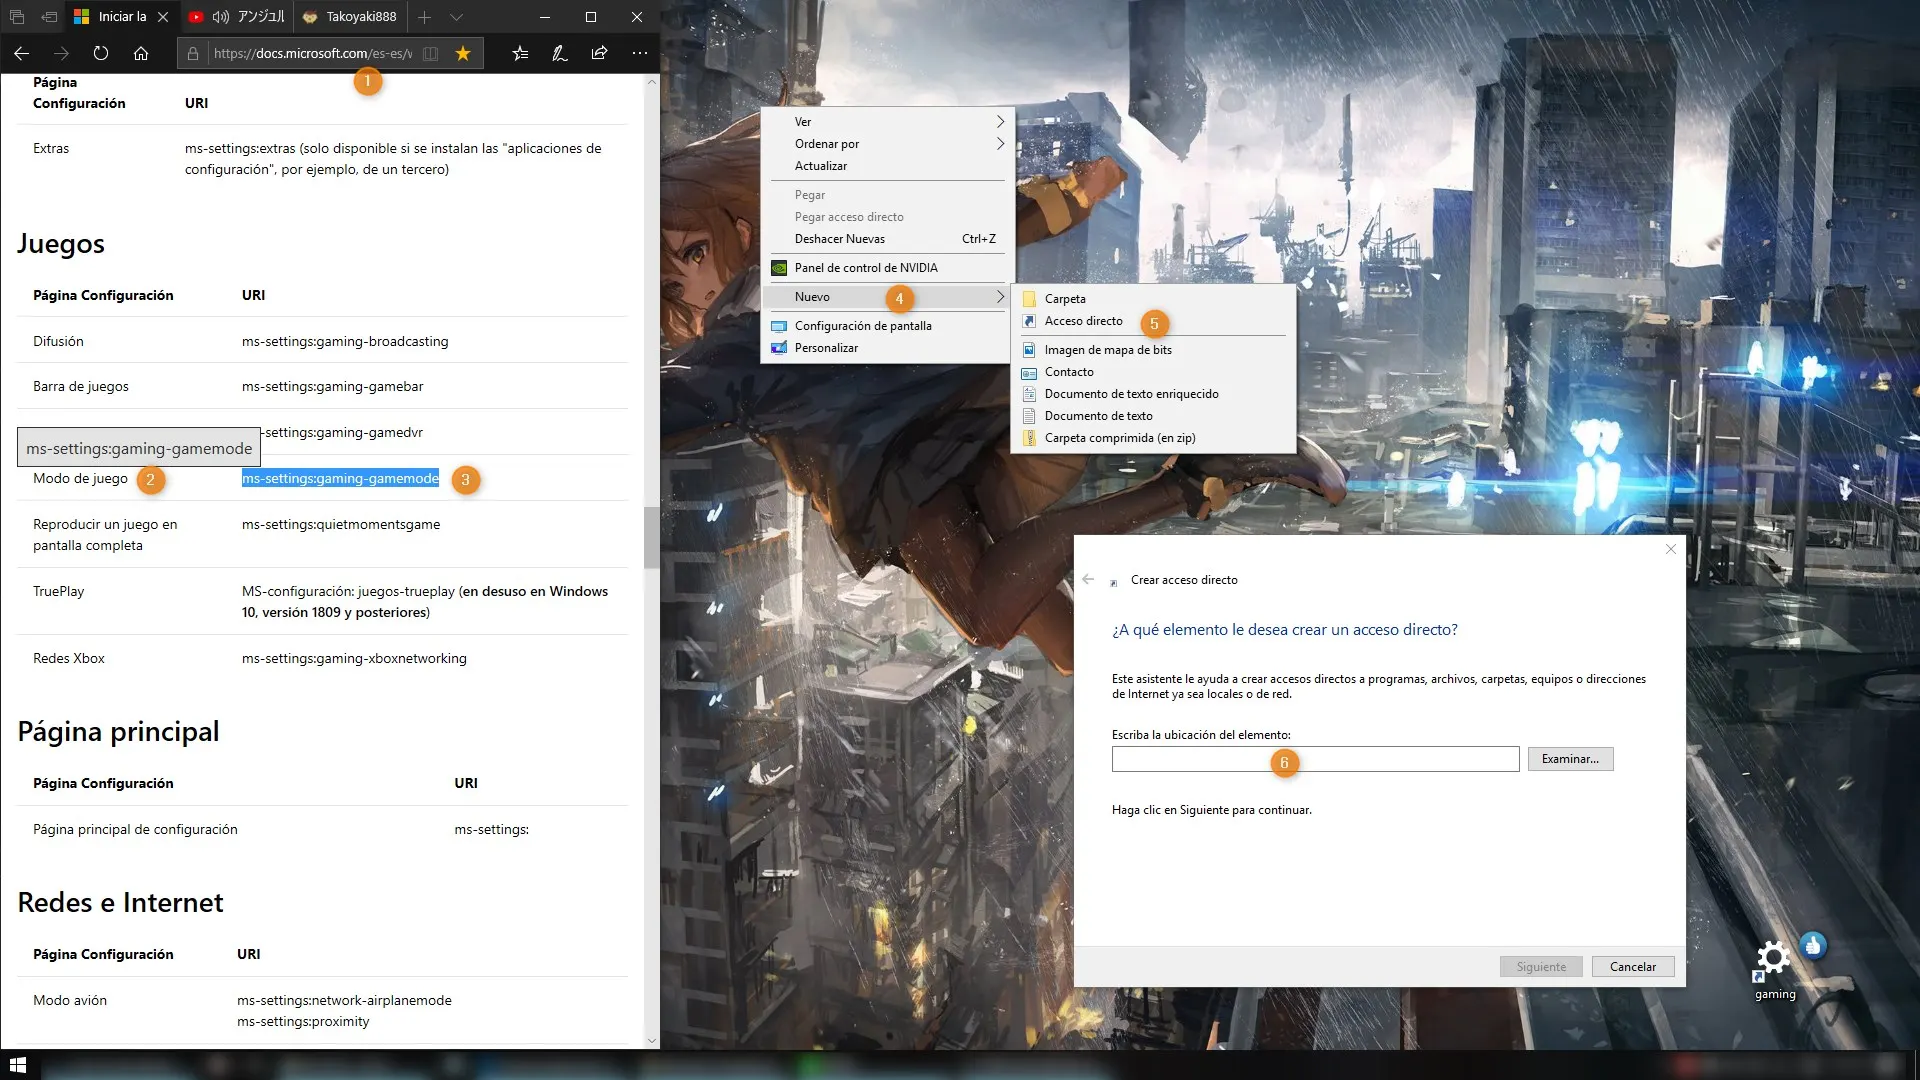Go back in the Edge browser

point(22,53)
